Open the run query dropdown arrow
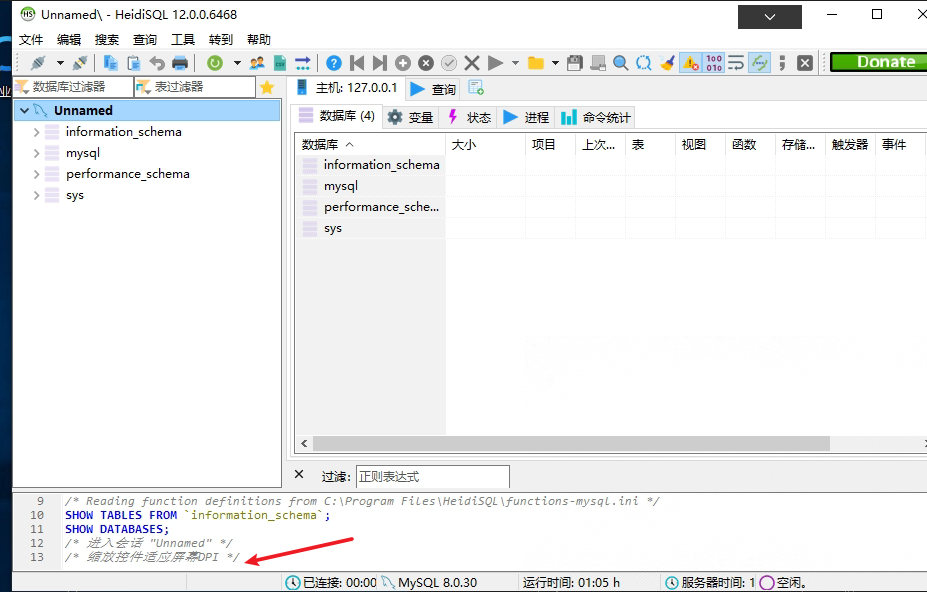The width and height of the screenshot is (927, 592). 515,63
